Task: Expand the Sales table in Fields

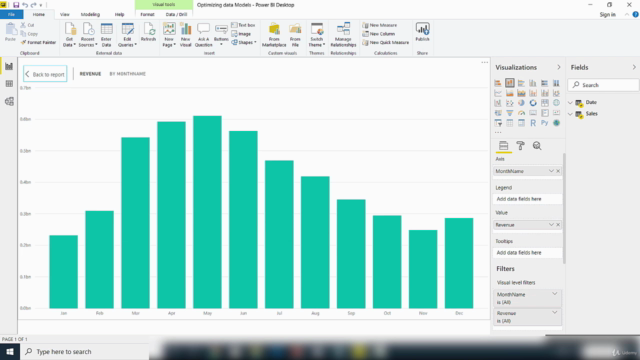Action: coord(571,114)
